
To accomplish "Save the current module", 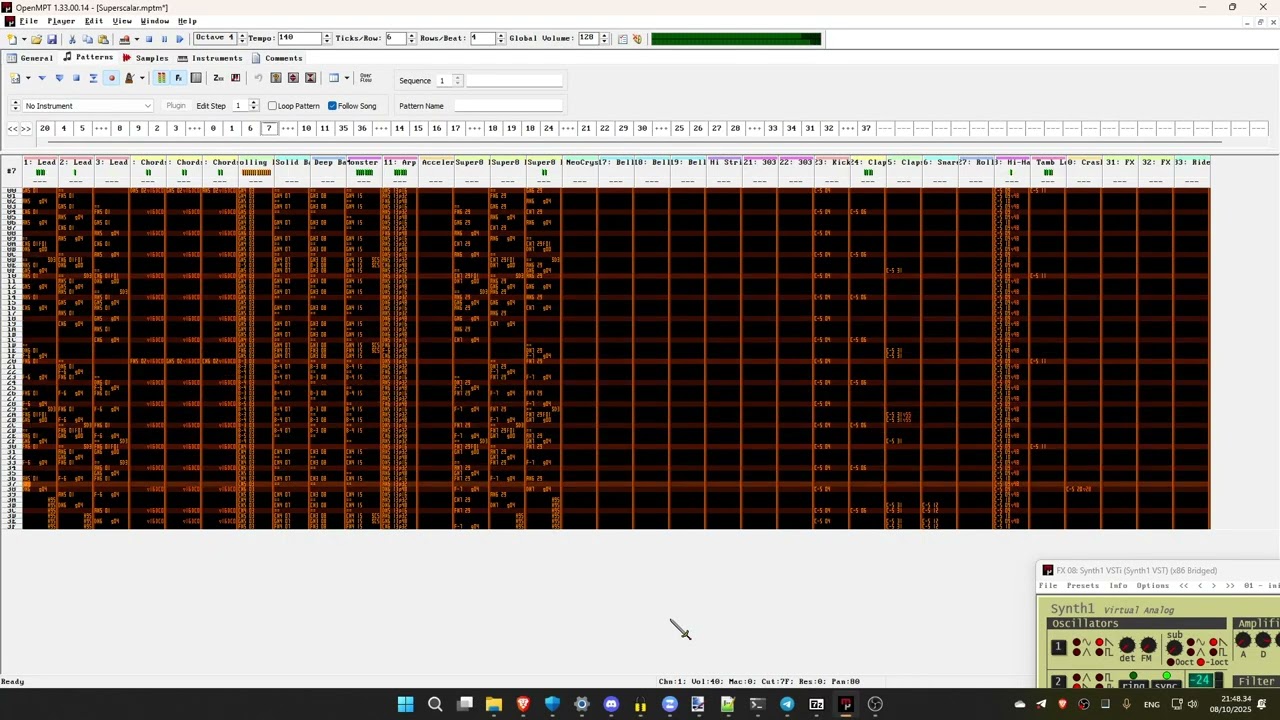I will click(x=52, y=39).
